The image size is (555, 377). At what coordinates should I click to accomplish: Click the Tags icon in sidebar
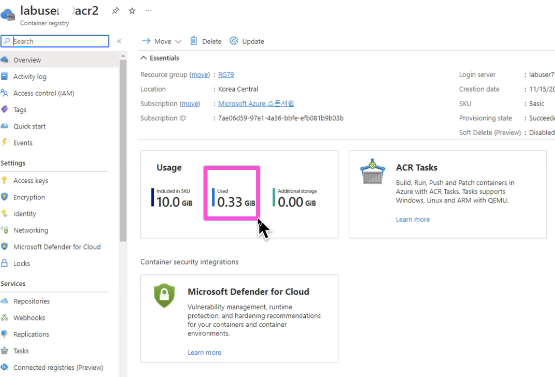5,109
